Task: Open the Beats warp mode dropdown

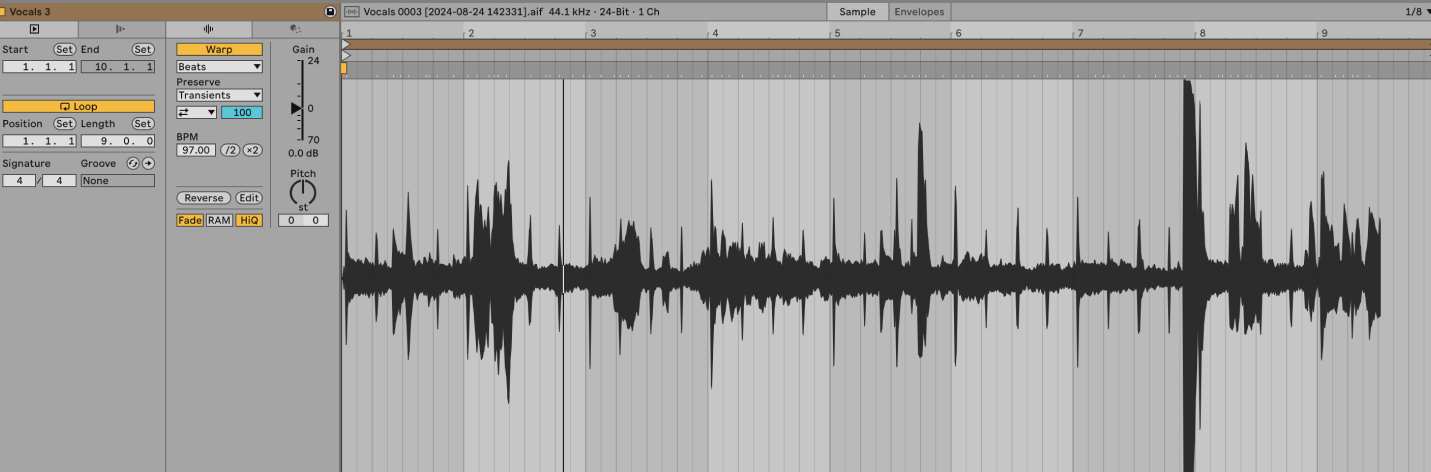Action: click(219, 67)
